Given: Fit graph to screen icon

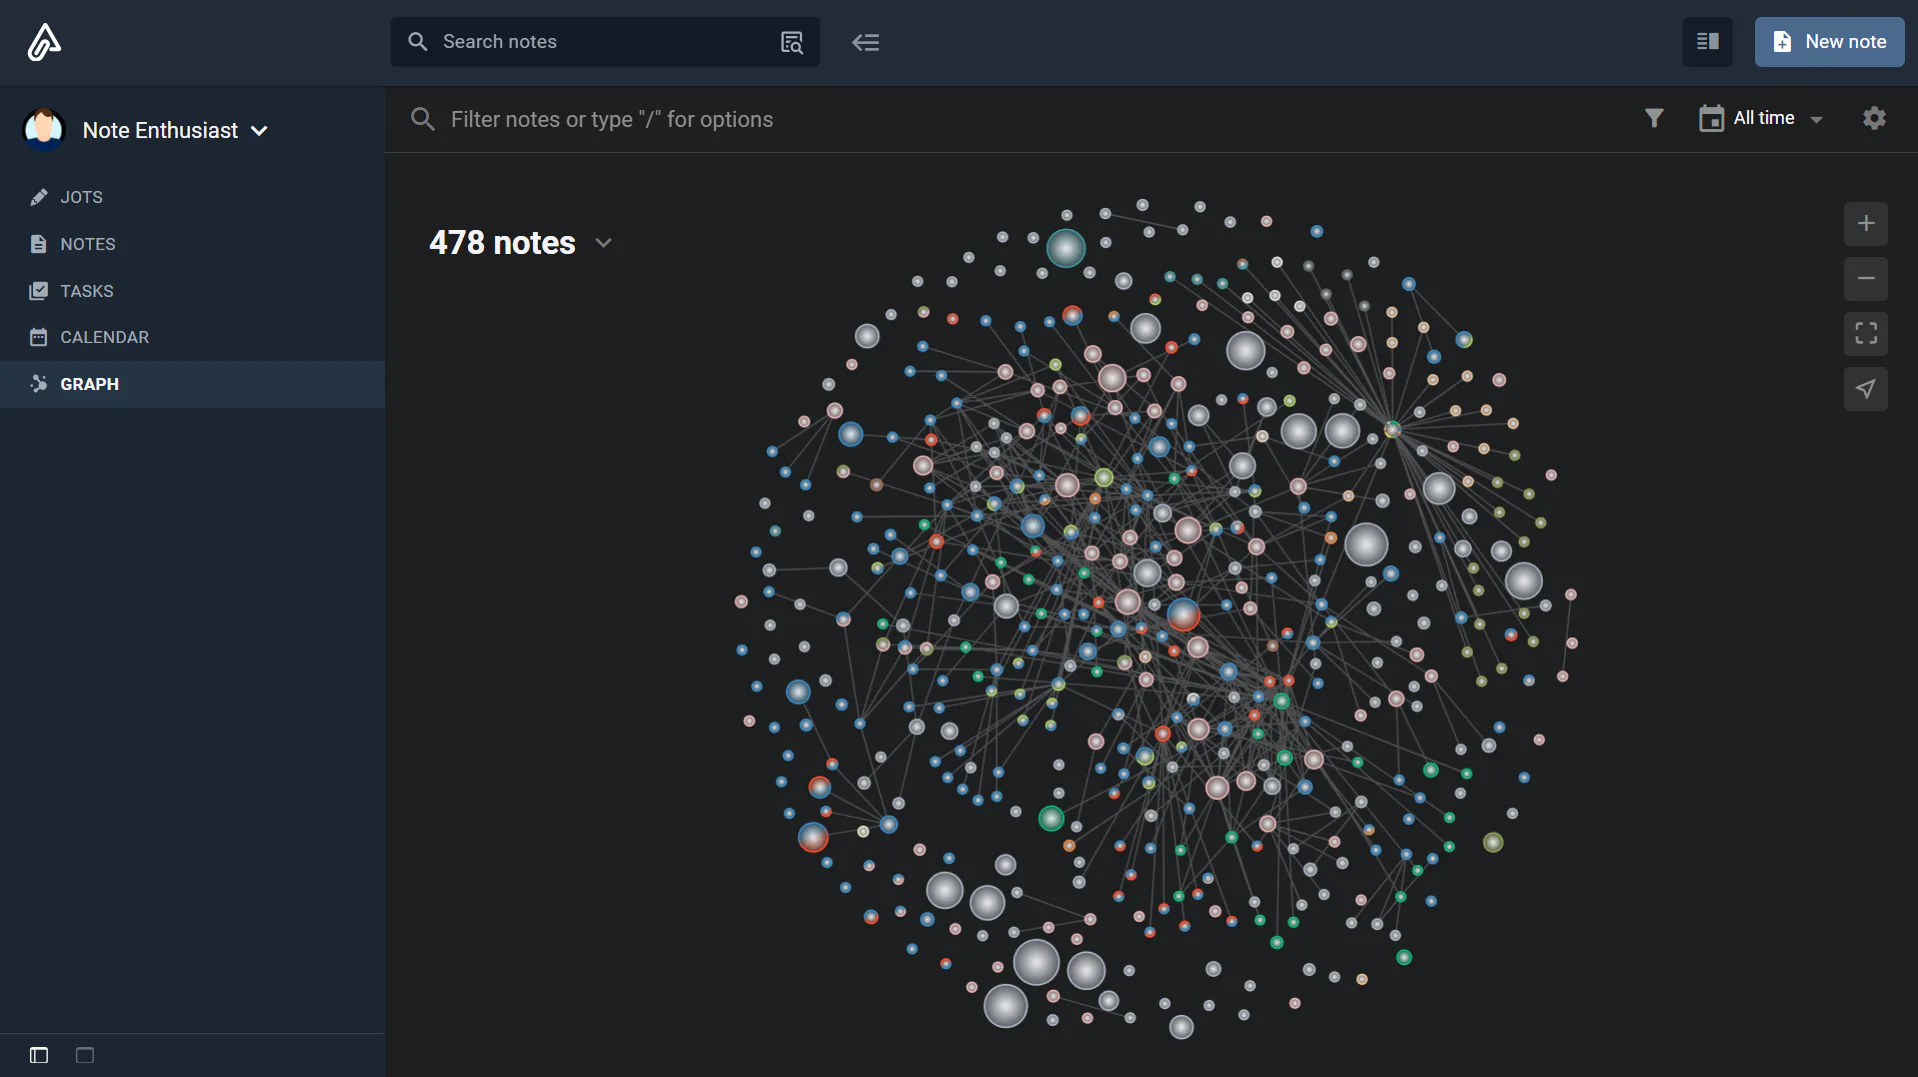Looking at the screenshot, I should (1866, 333).
